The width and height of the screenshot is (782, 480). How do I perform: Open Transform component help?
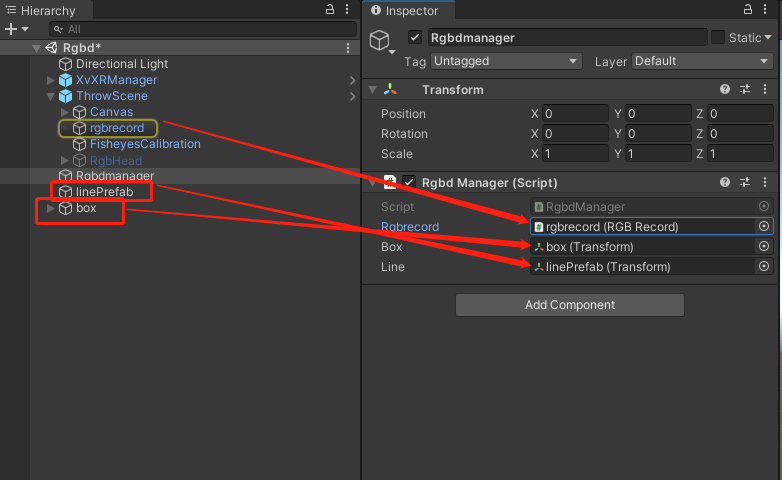click(x=725, y=89)
